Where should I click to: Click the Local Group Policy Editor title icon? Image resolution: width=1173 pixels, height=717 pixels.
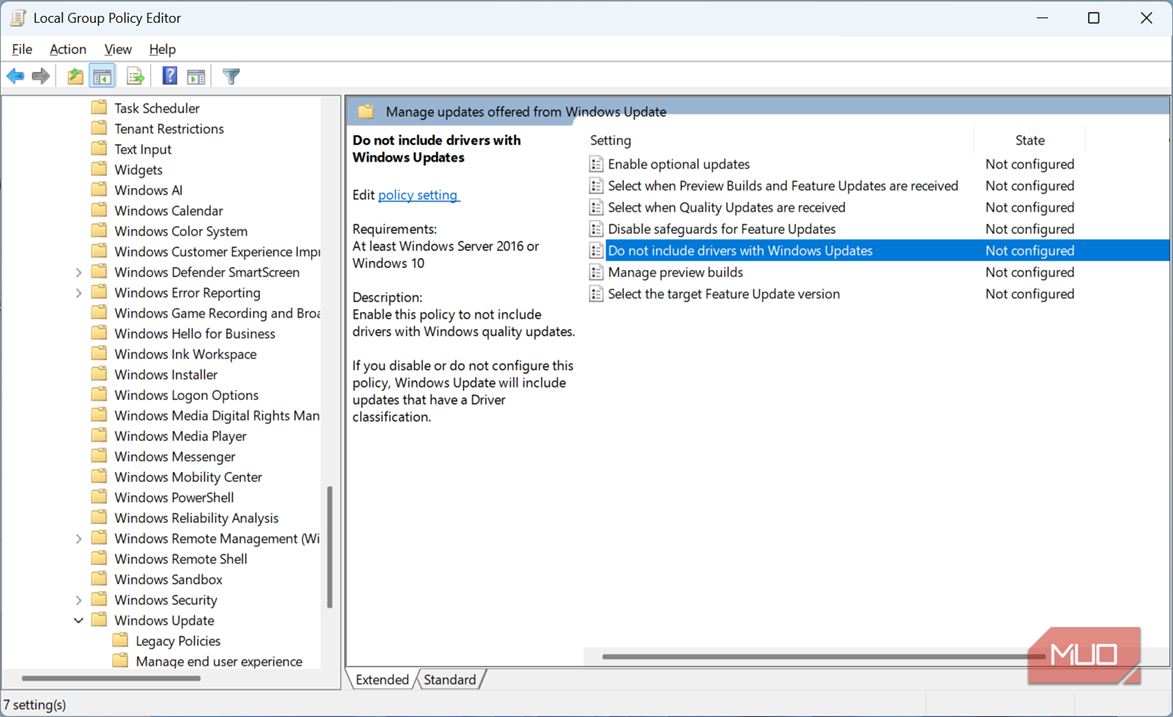[17, 18]
